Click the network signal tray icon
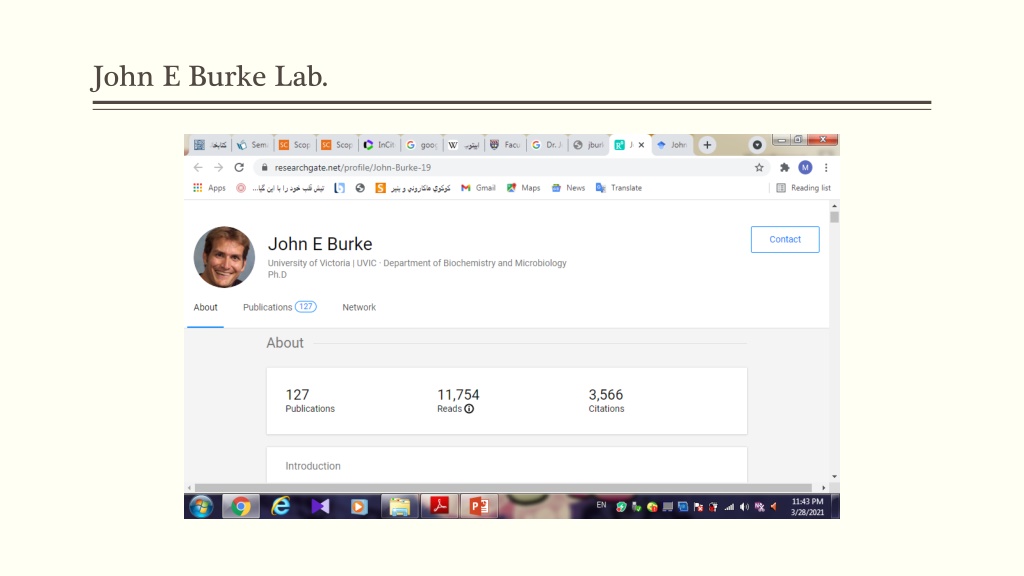Viewport: 1024px width, 576px height. point(729,507)
